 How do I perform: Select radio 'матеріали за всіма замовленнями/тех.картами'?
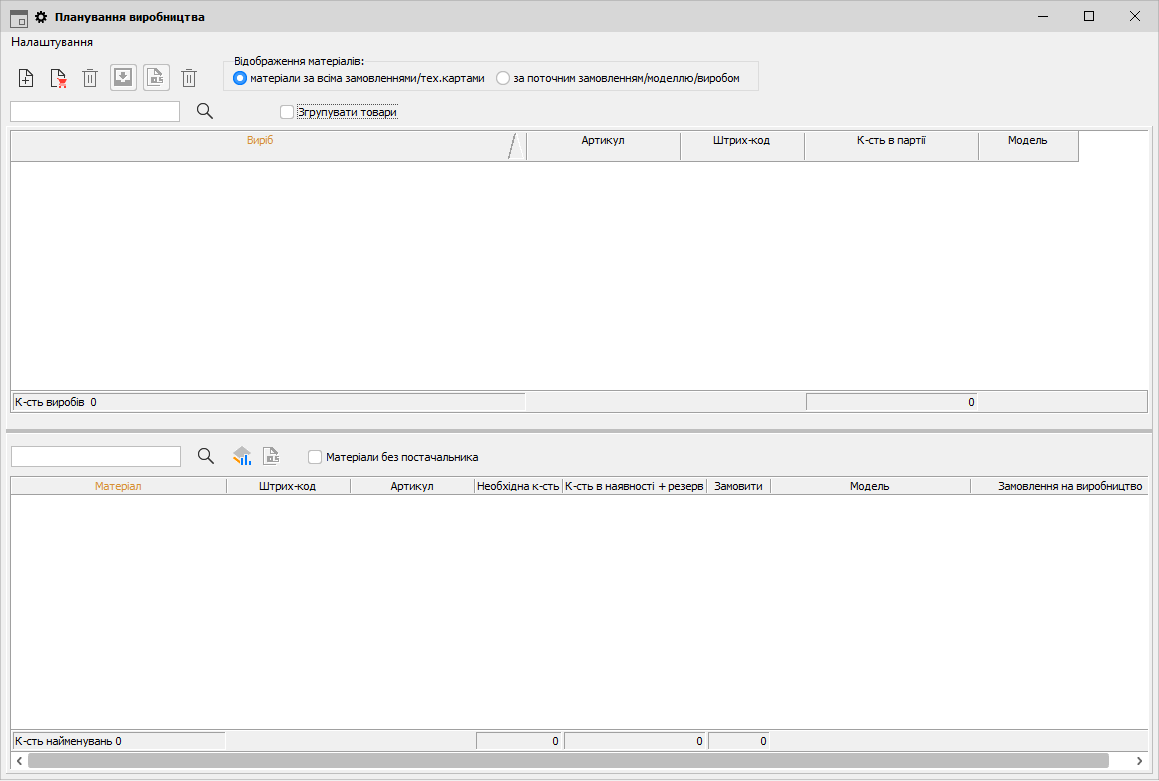click(x=240, y=78)
